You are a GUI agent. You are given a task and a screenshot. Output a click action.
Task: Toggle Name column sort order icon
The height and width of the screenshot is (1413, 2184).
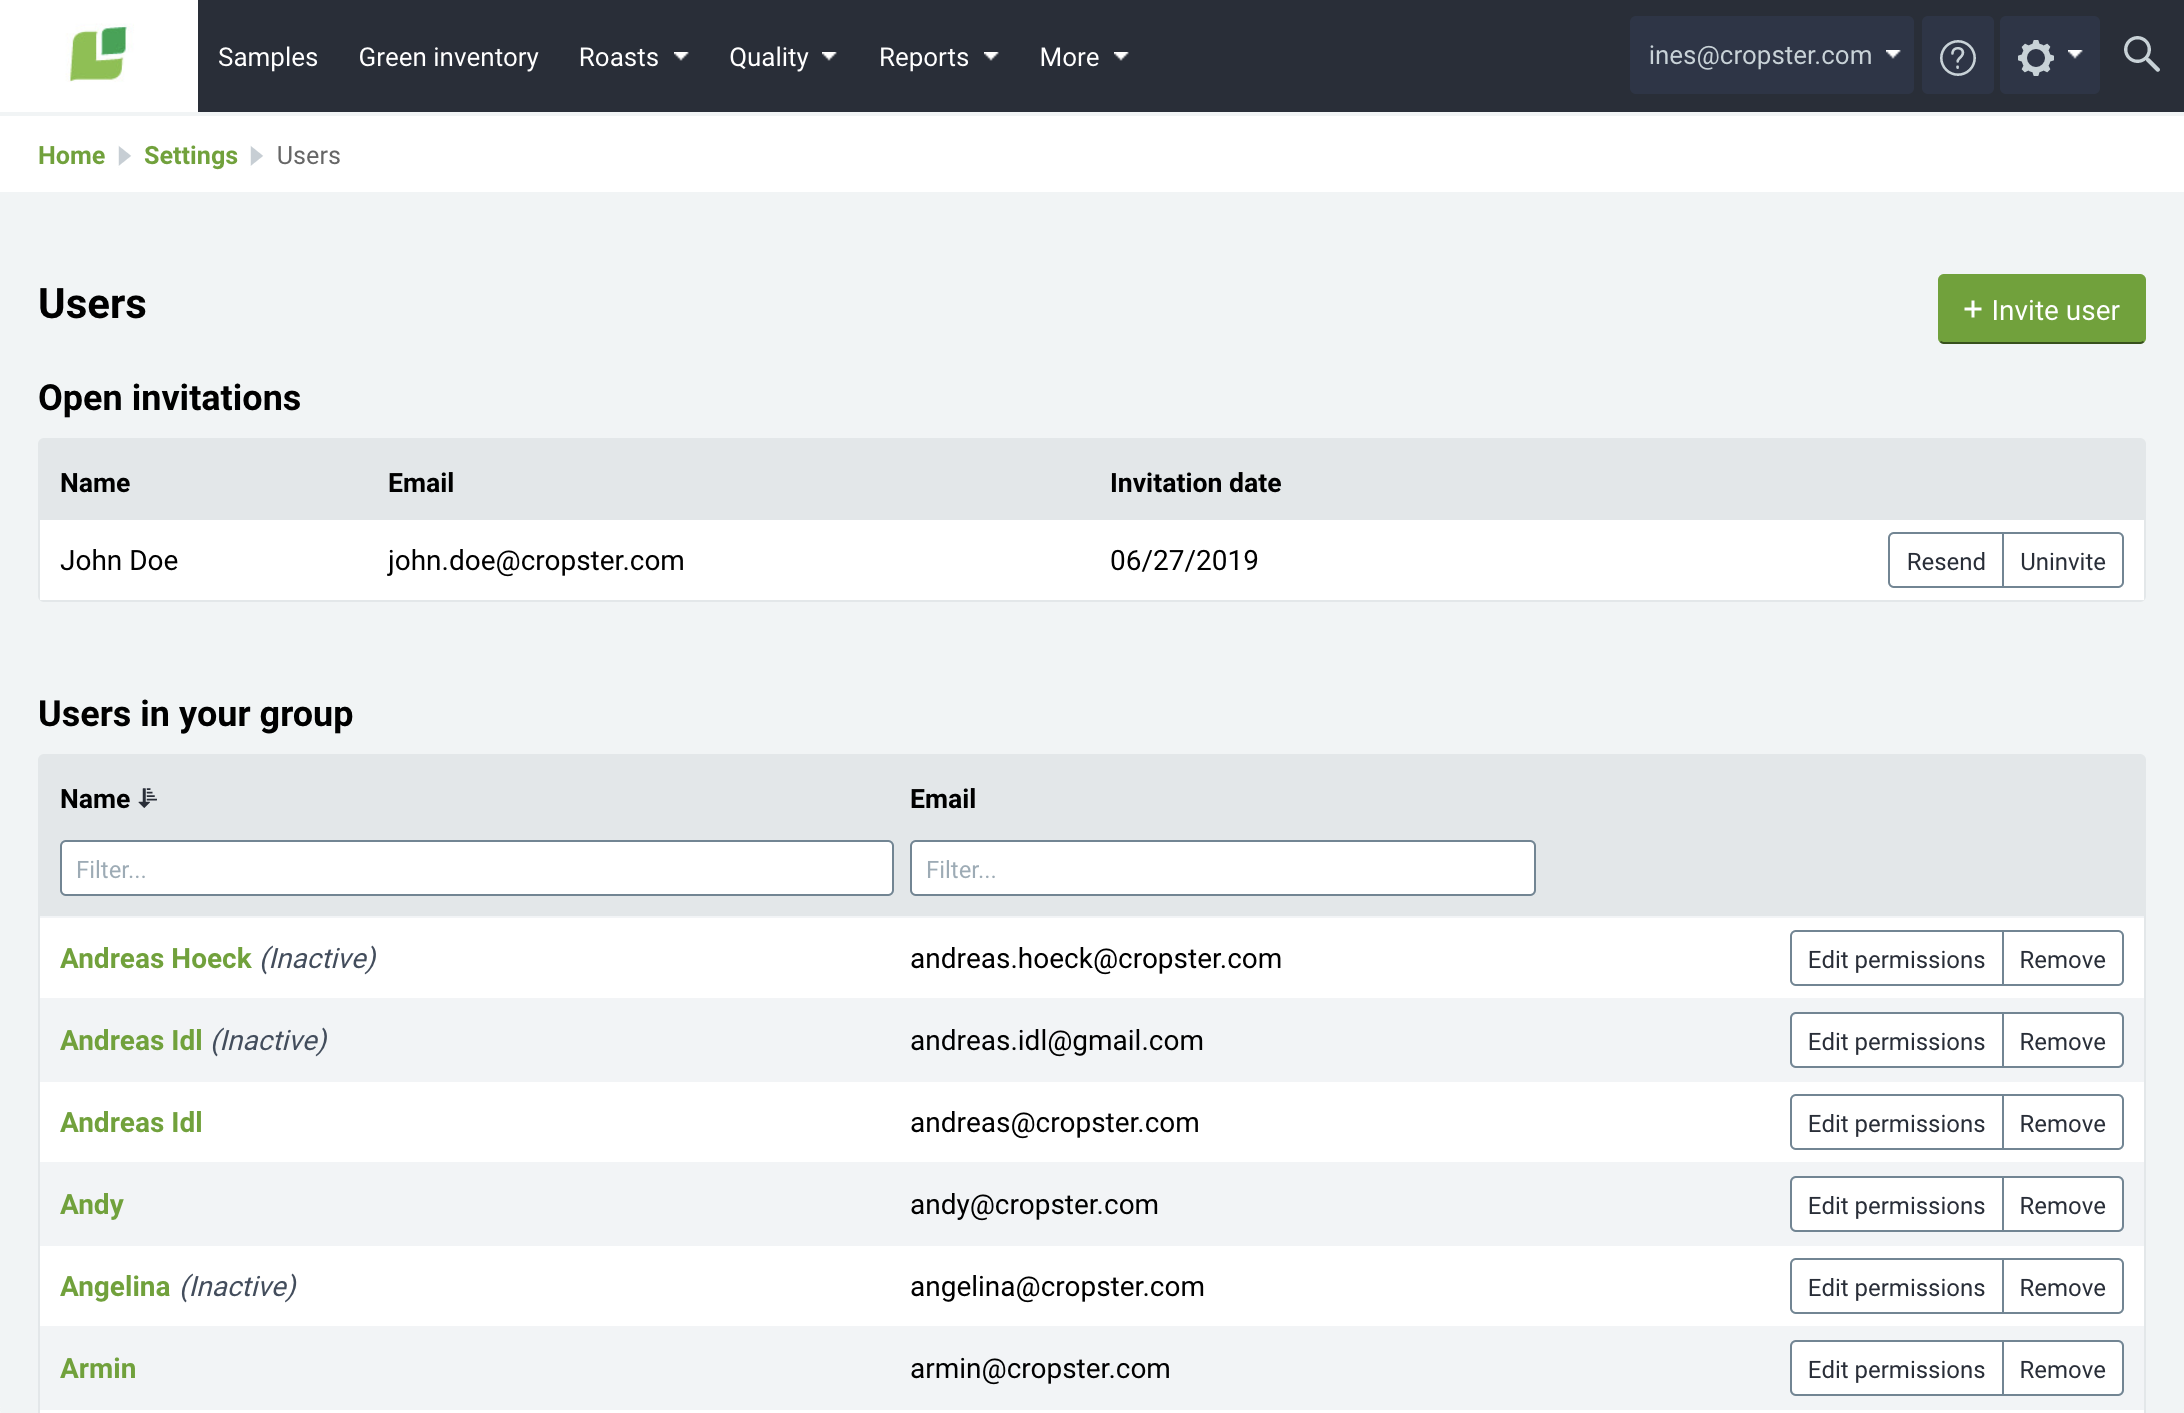coord(148,798)
